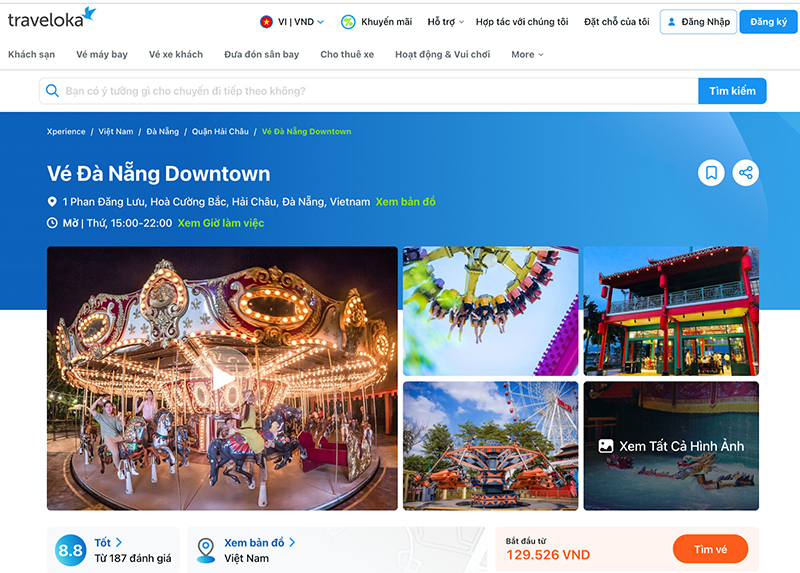800x573 pixels.
Task: Select Hoạt động & Vui chơi menu item
Action: click(442, 55)
